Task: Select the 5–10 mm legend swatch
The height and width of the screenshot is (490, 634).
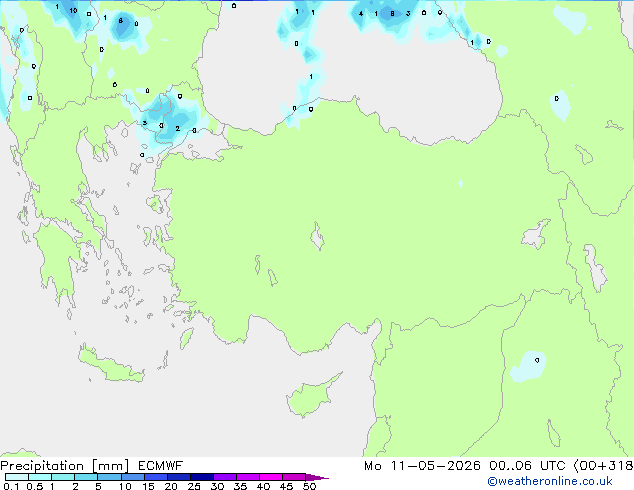Action: [109, 477]
